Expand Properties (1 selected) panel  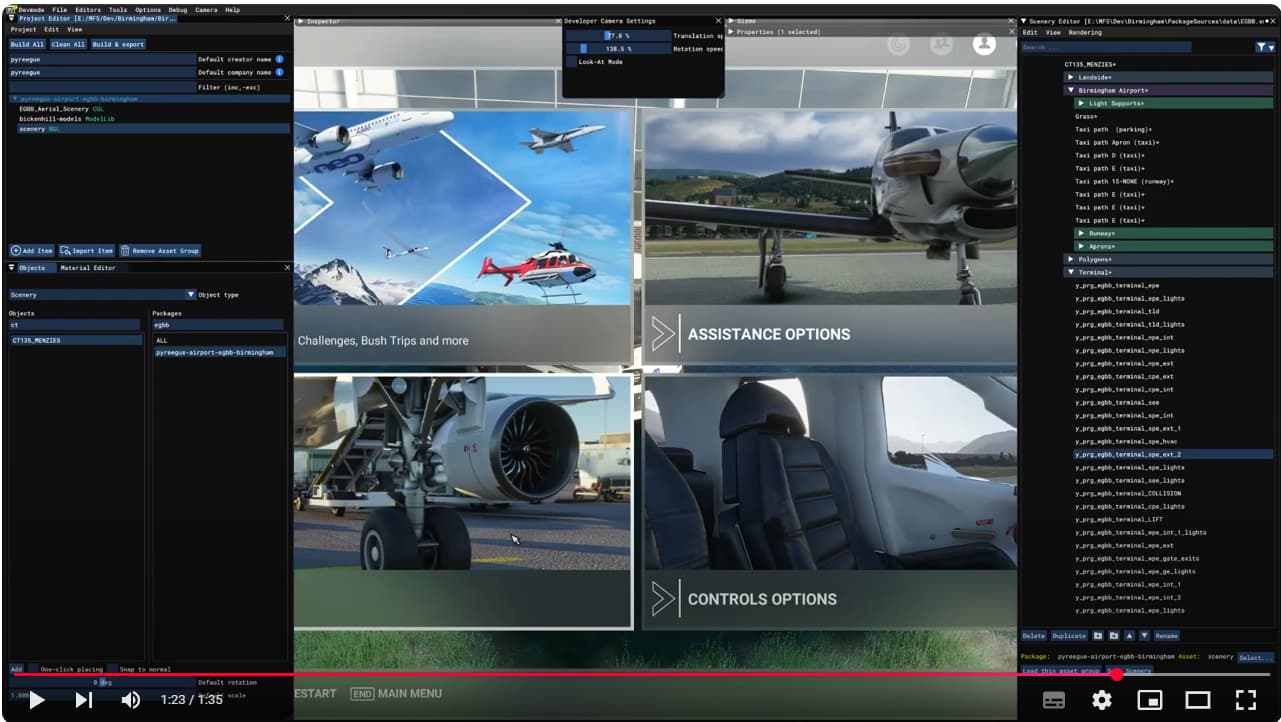click(x=731, y=32)
